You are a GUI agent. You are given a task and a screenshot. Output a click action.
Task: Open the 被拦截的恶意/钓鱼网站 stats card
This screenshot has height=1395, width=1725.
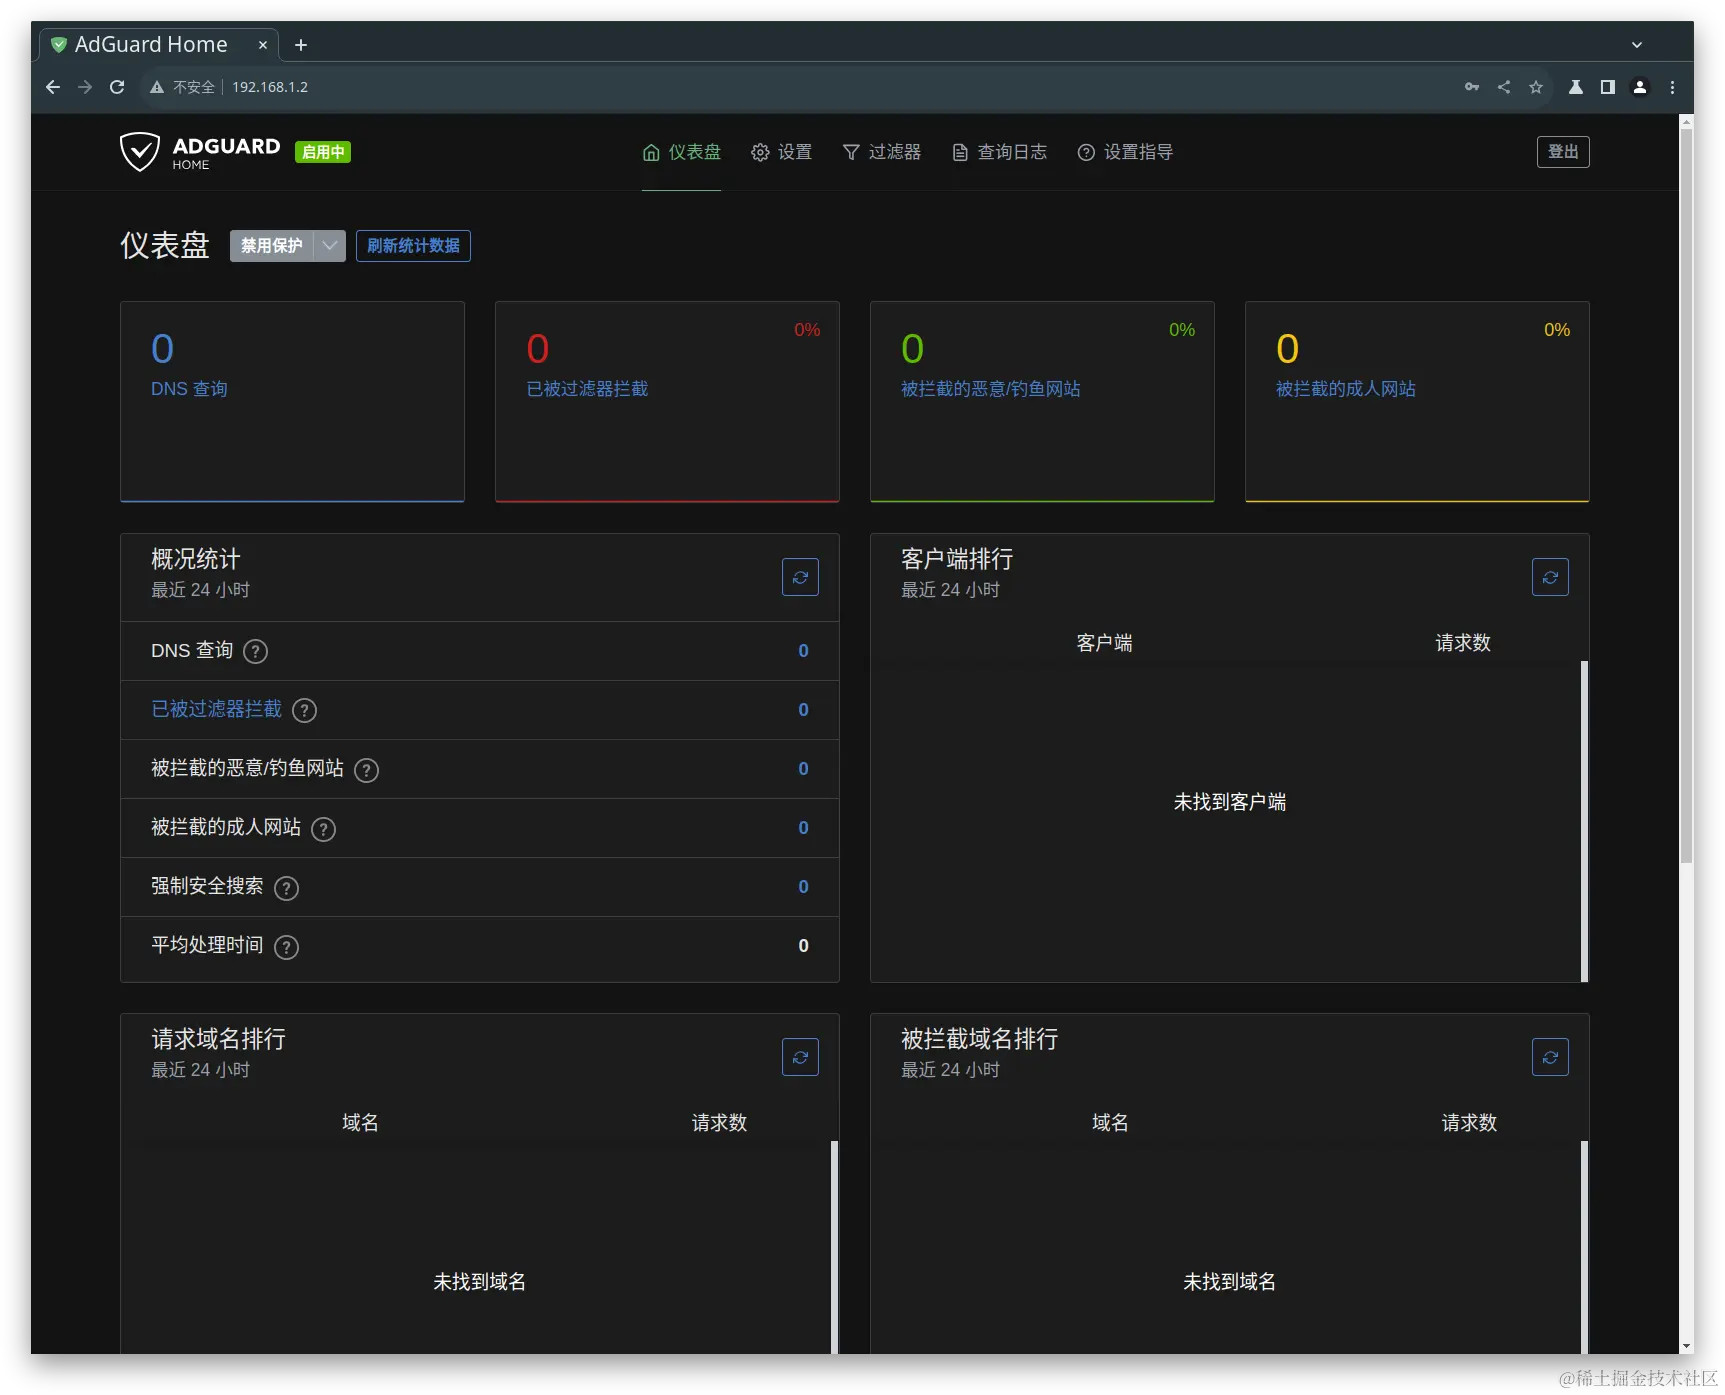pyautogui.click(x=1042, y=402)
